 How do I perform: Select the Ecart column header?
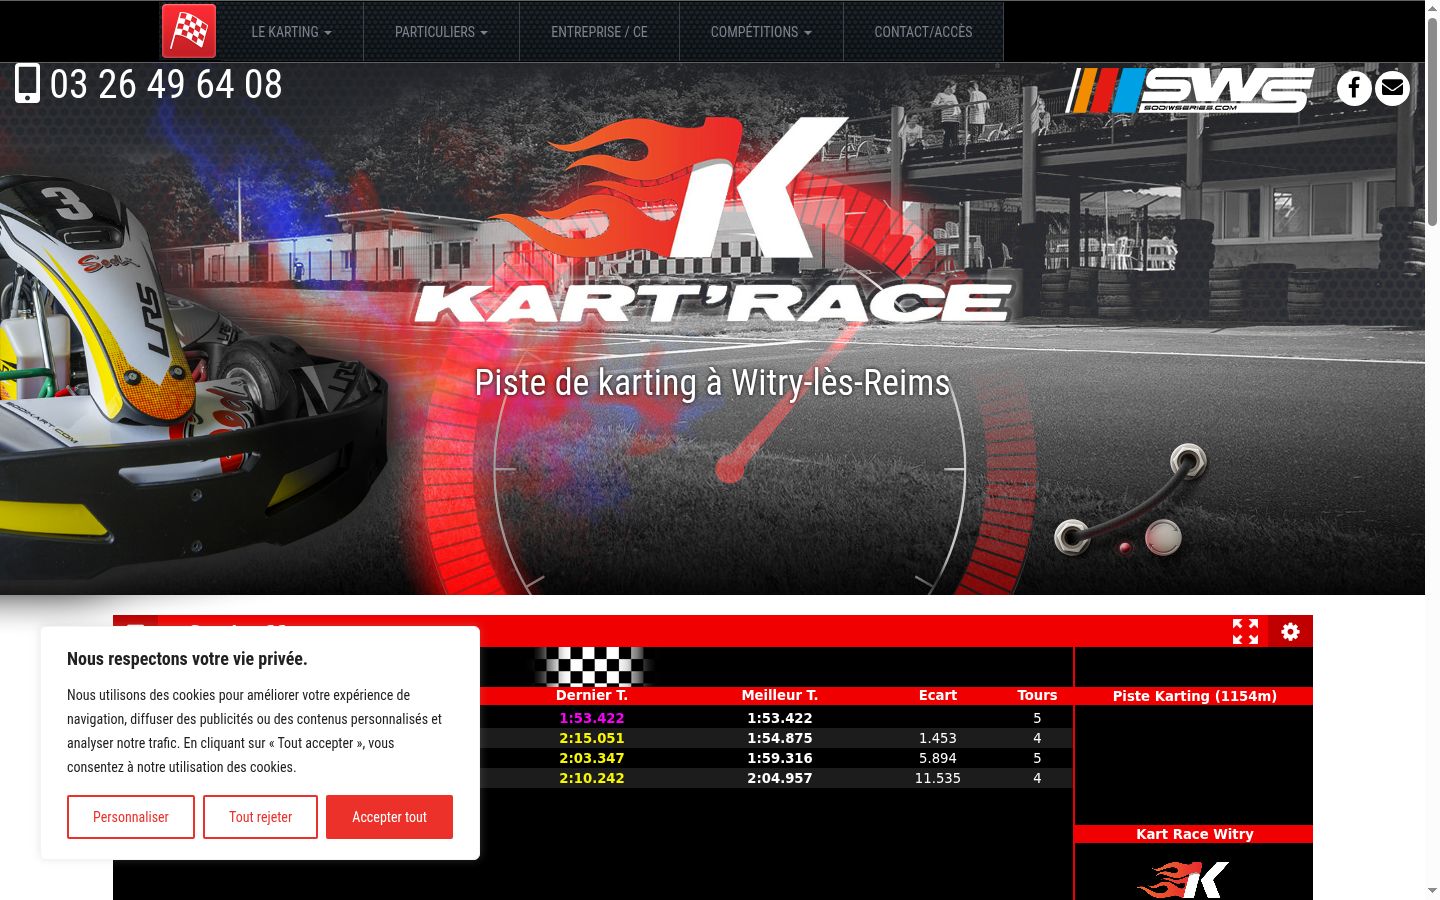[x=938, y=695]
